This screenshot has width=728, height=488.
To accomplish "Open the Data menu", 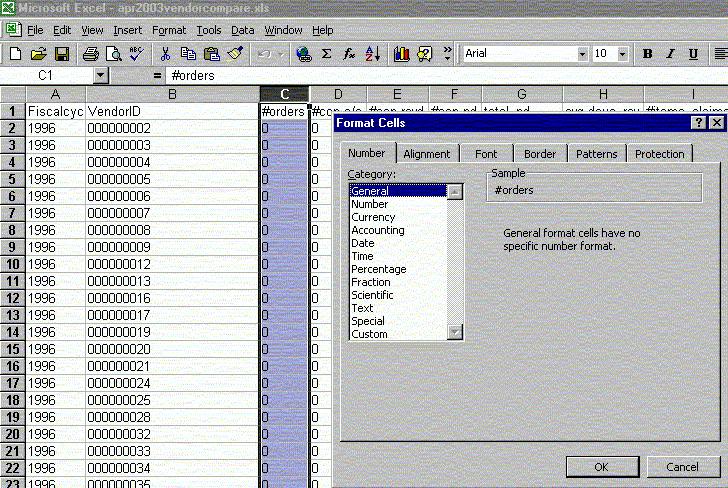I will [x=242, y=30].
